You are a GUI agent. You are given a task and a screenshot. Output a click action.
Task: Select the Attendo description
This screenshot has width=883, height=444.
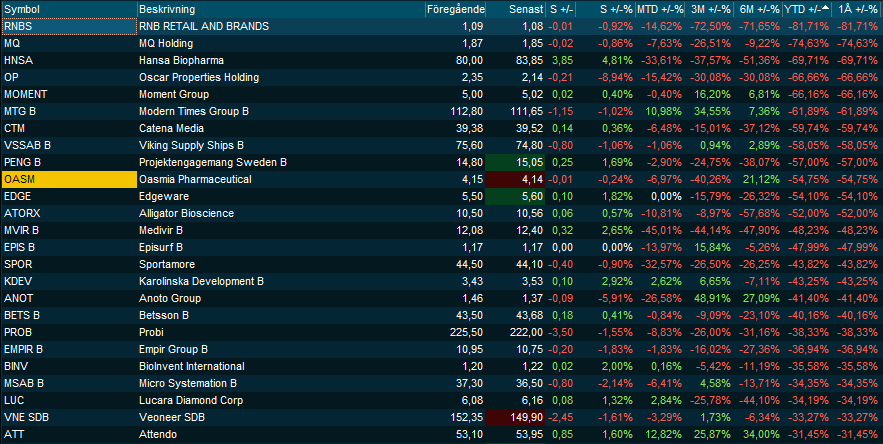tap(158, 434)
